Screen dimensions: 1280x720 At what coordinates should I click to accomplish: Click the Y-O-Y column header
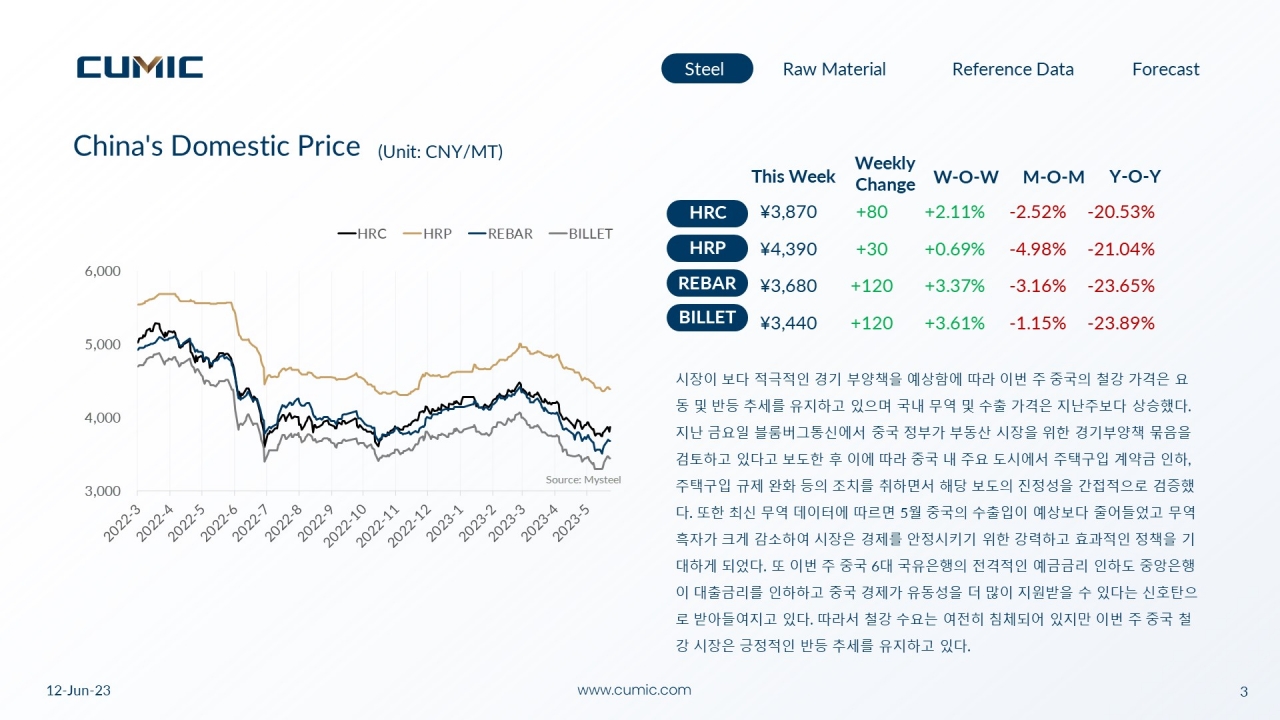click(x=1135, y=177)
